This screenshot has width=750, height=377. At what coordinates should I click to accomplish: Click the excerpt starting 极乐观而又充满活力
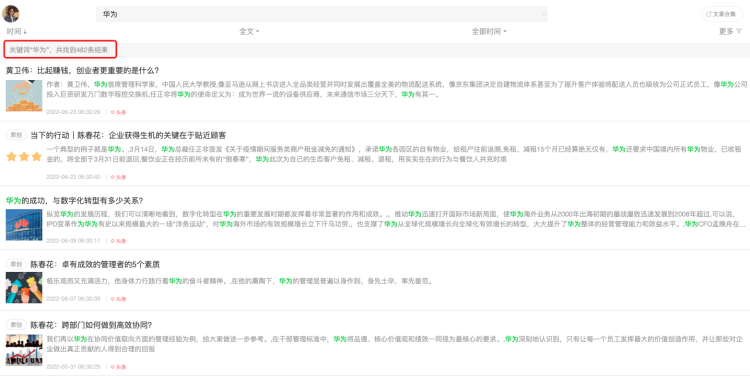[241, 281]
